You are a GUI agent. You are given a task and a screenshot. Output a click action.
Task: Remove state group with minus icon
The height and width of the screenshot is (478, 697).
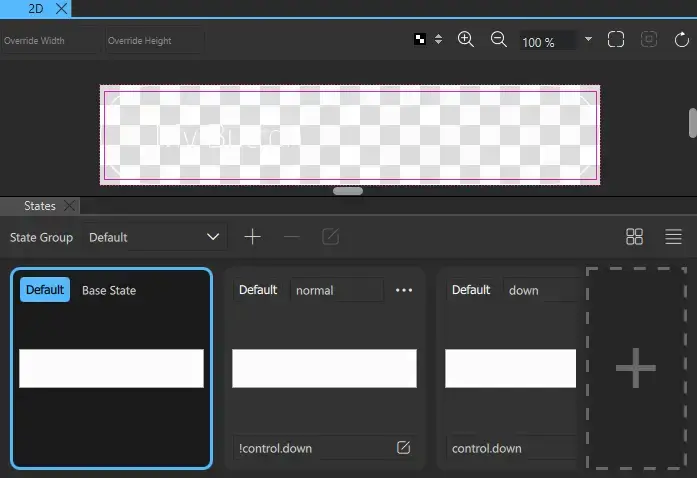tap(291, 237)
